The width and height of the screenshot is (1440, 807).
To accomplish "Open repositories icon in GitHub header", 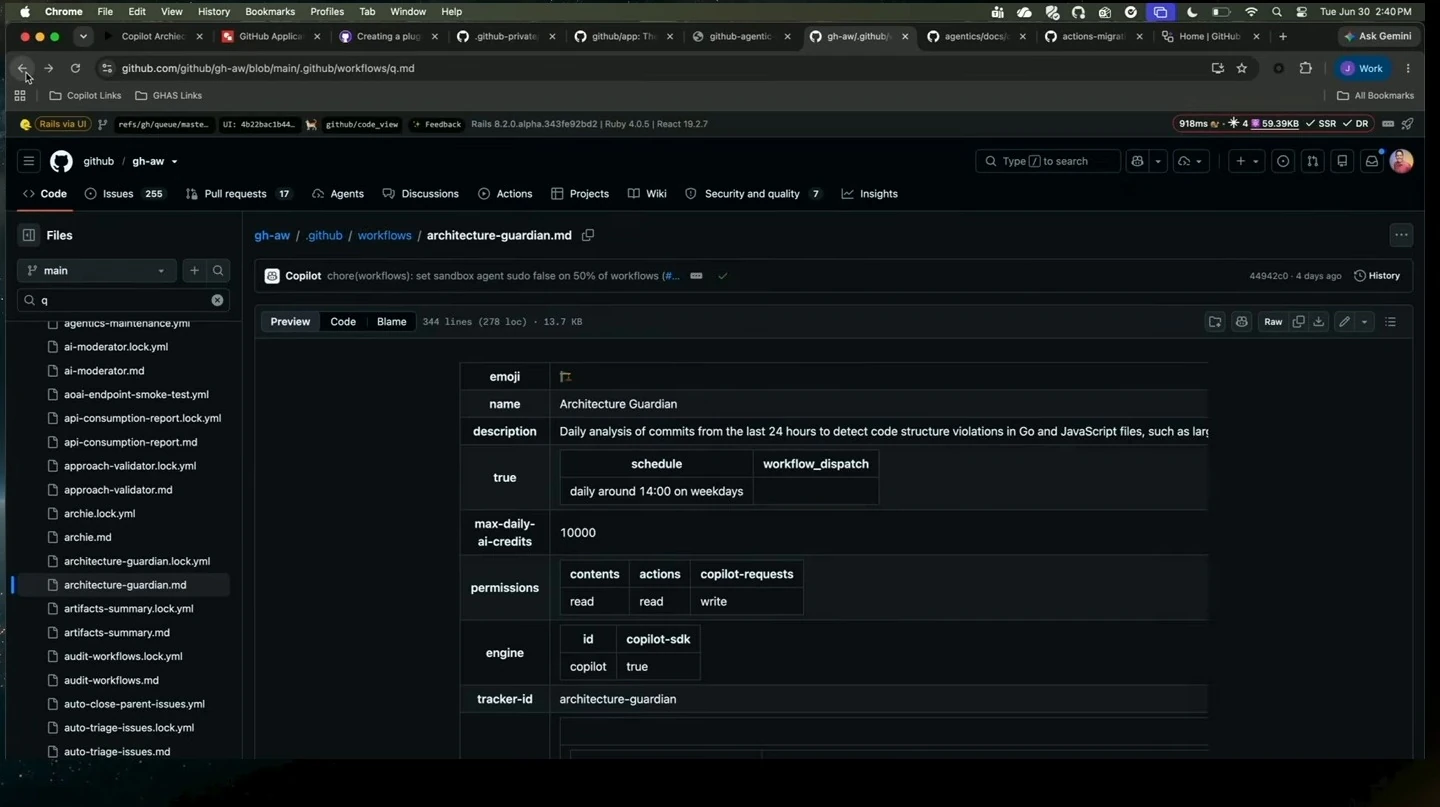I will pyautogui.click(x=1342, y=161).
